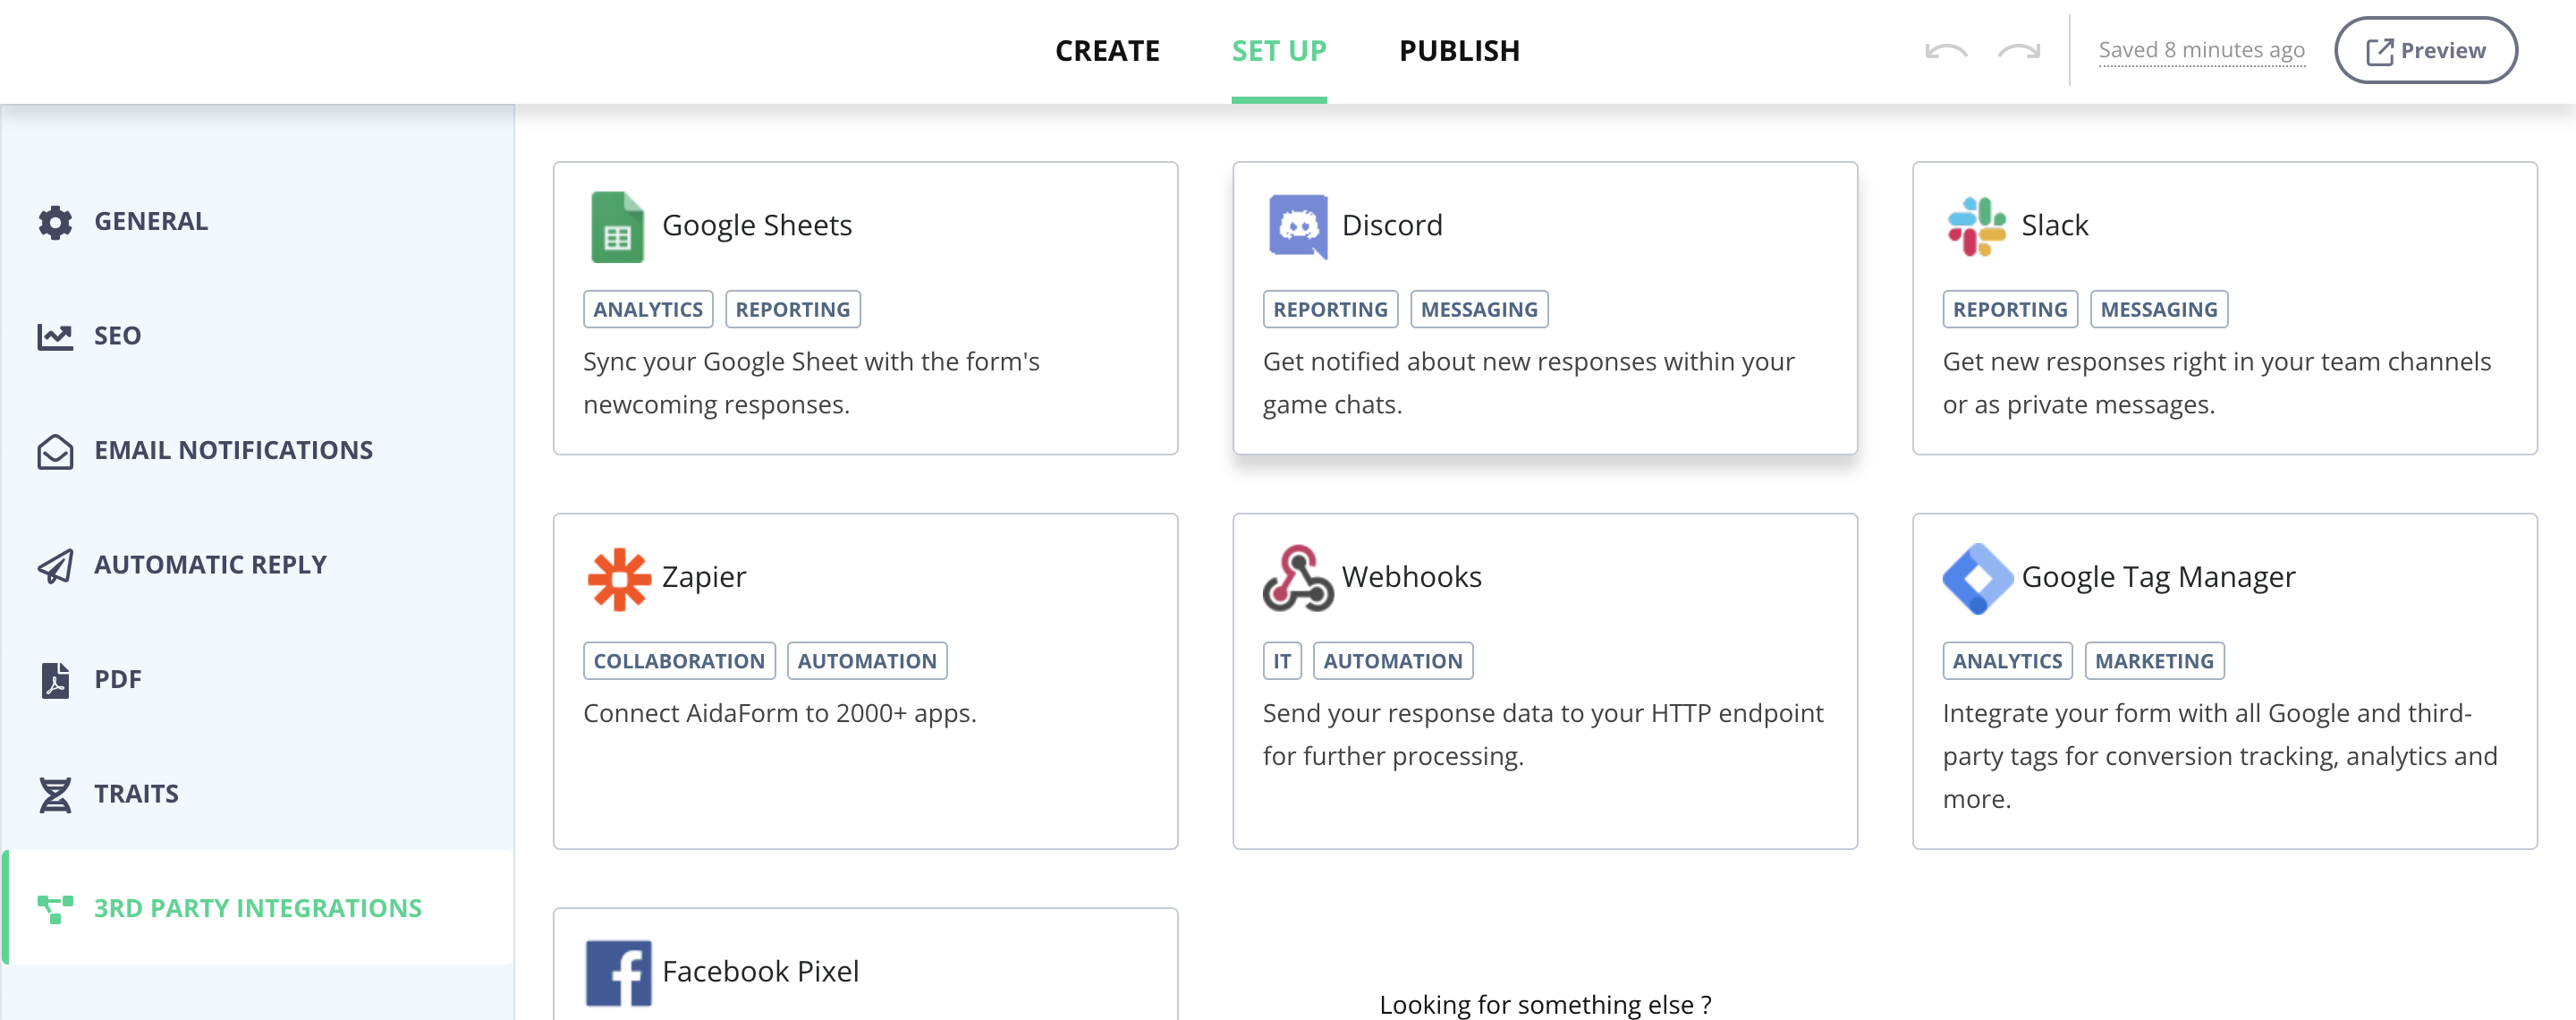Select 3RD PARTY INTEGRATIONS in sidebar
Viewport: 2576px width, 1020px height.
tap(258, 909)
